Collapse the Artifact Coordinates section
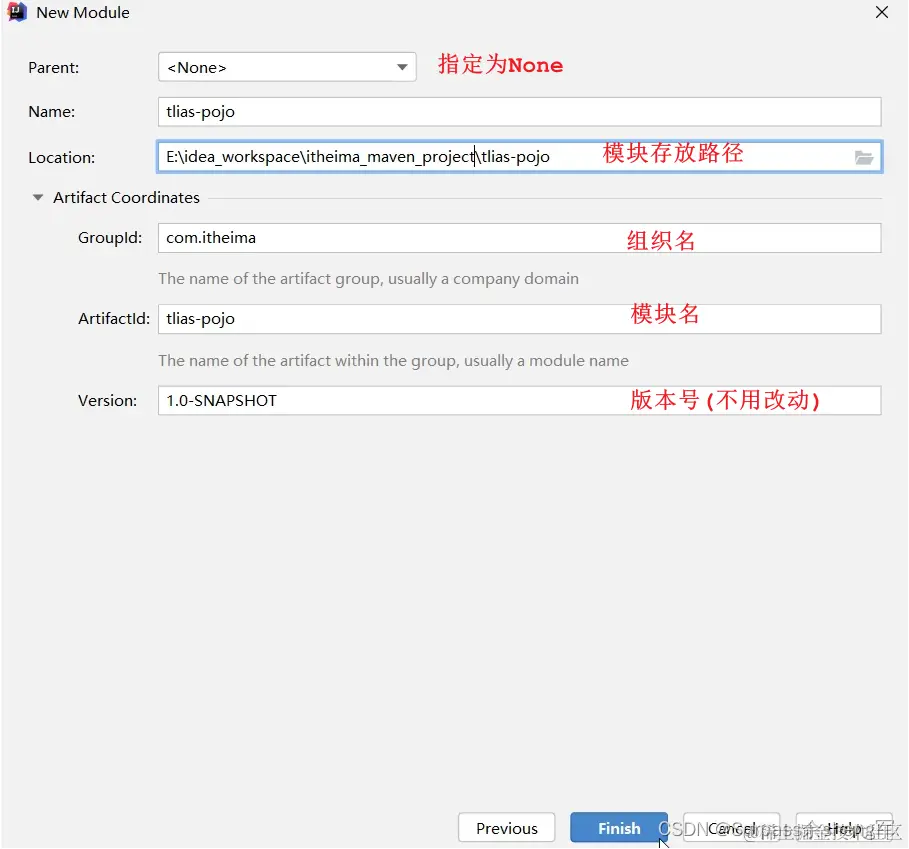The image size is (909, 849). (38, 198)
